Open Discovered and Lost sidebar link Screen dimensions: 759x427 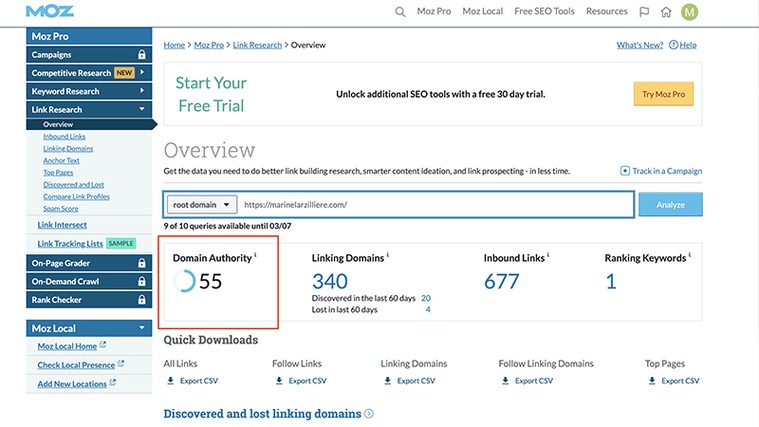(x=73, y=184)
